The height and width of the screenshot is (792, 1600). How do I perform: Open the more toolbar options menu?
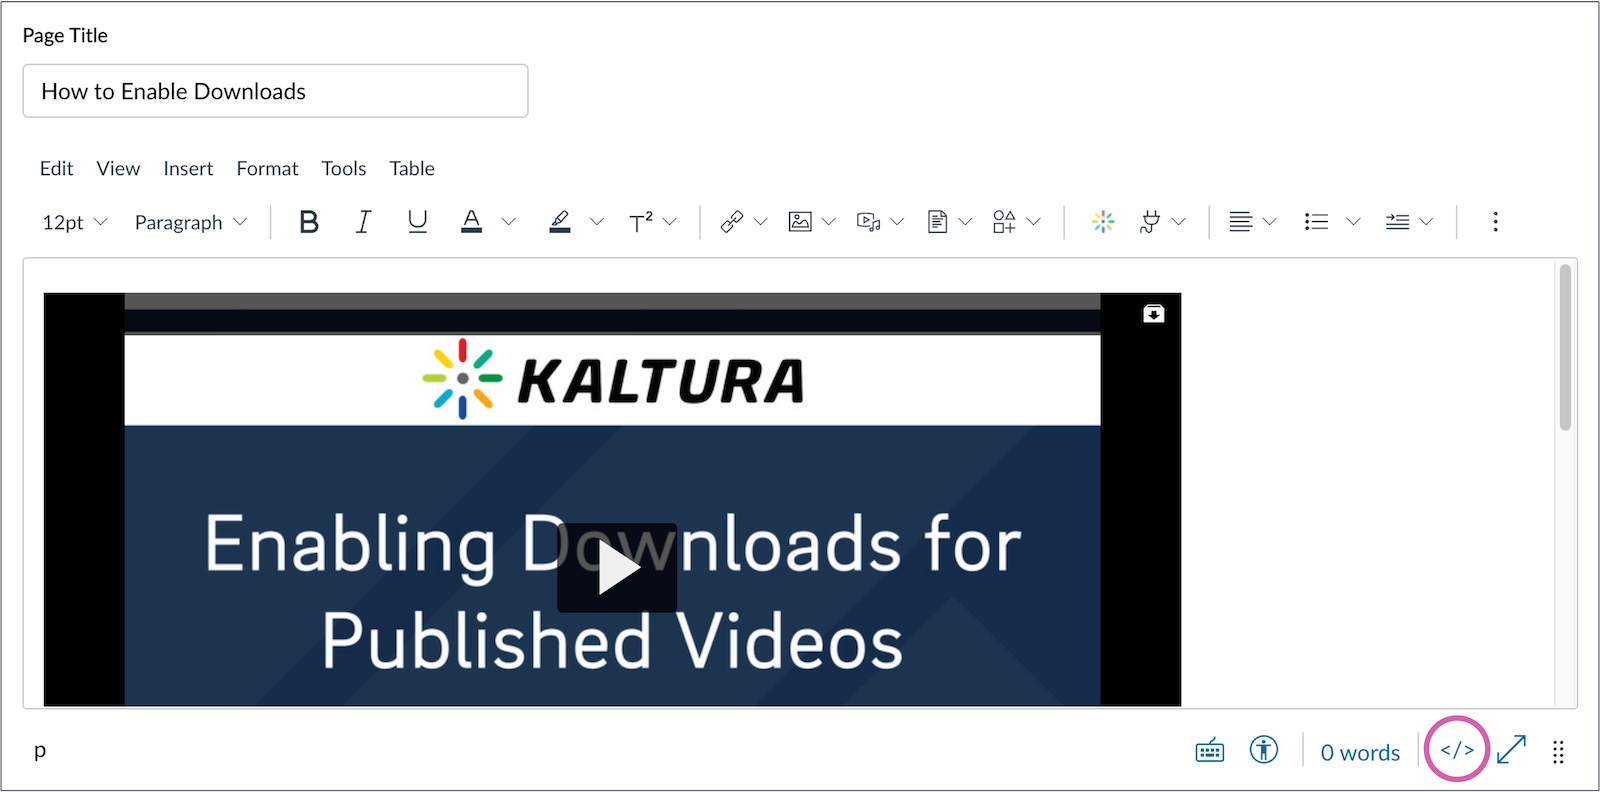point(1496,222)
